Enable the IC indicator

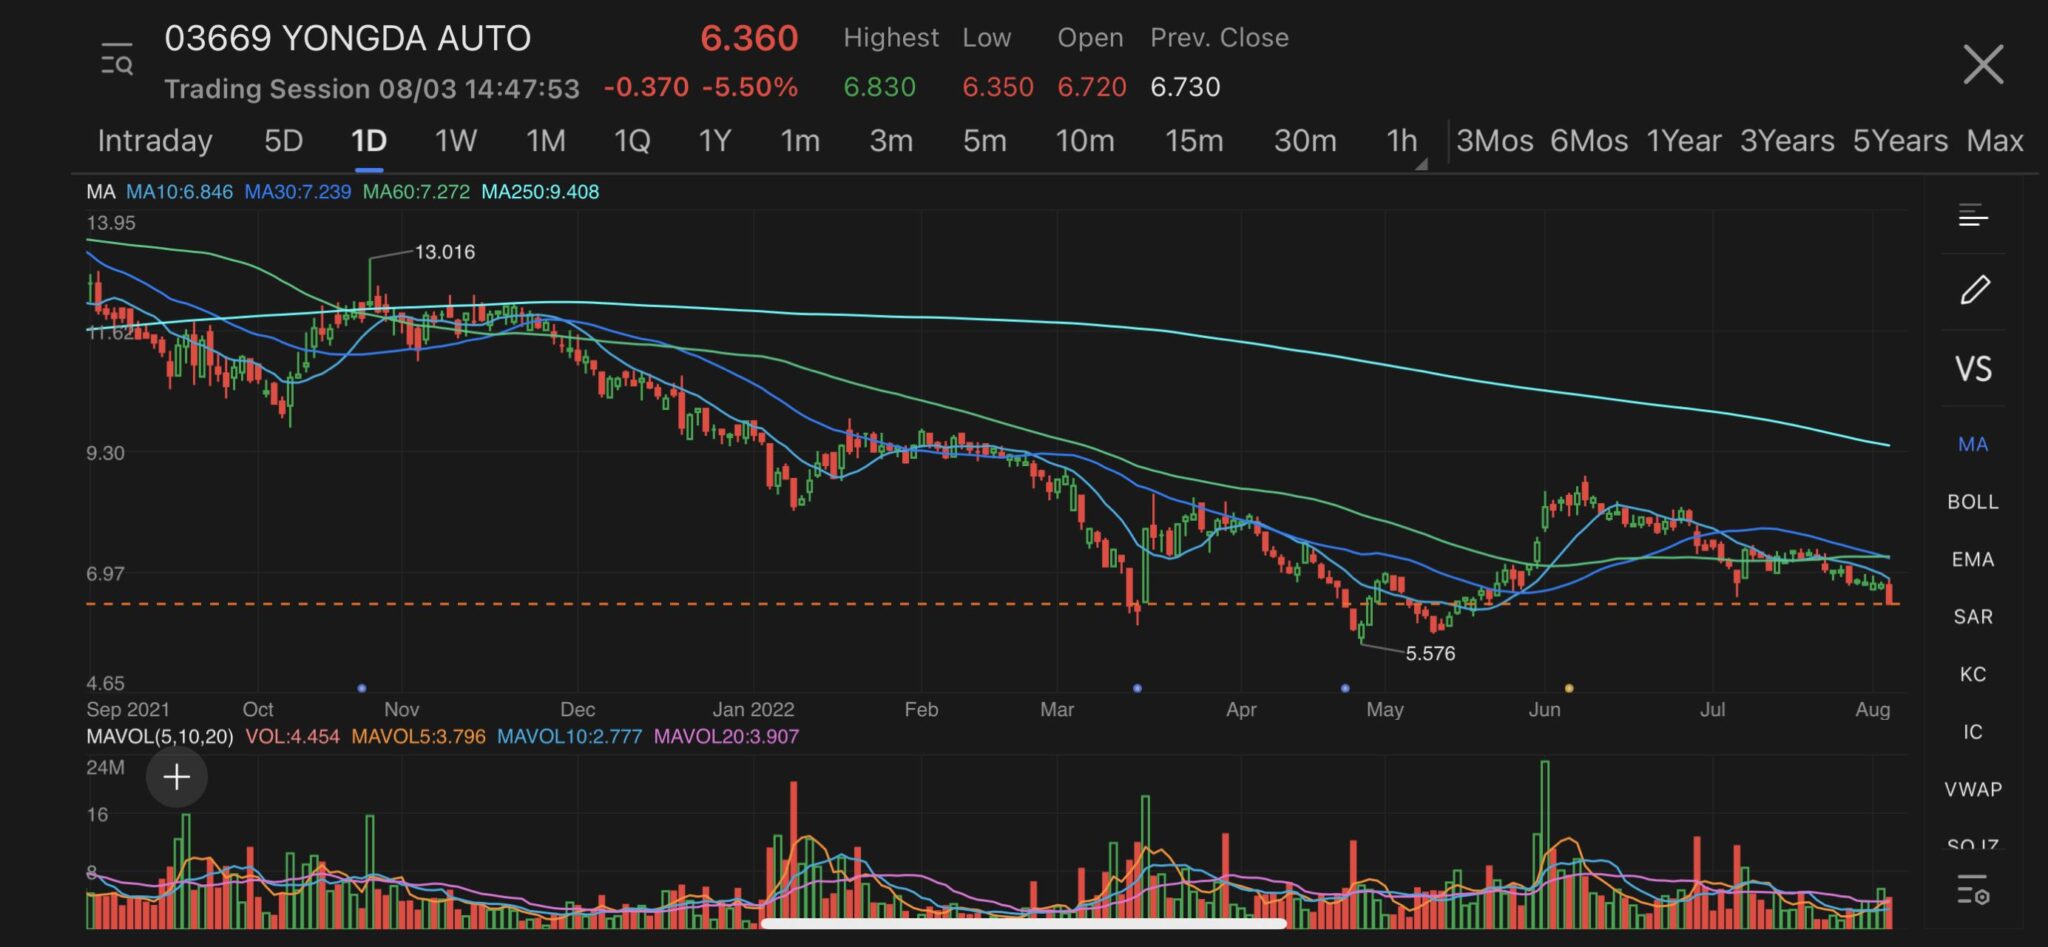tap(1973, 732)
